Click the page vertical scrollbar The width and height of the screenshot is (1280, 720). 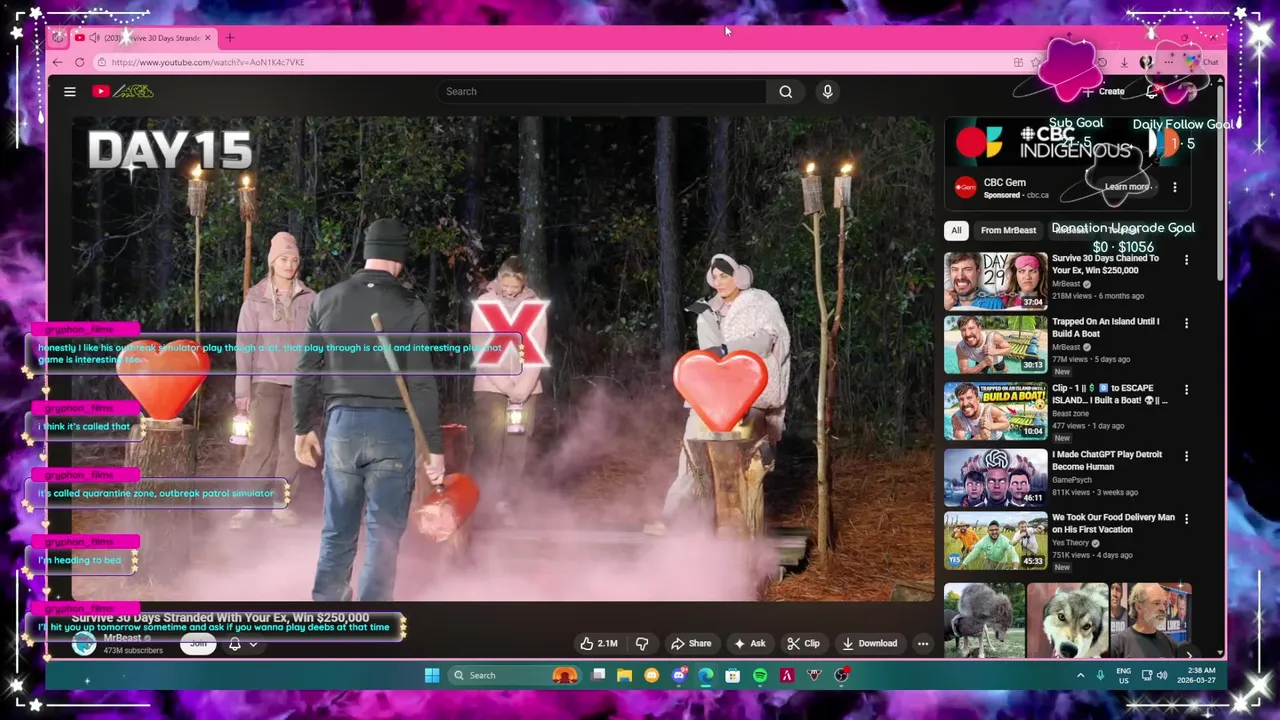1219,180
